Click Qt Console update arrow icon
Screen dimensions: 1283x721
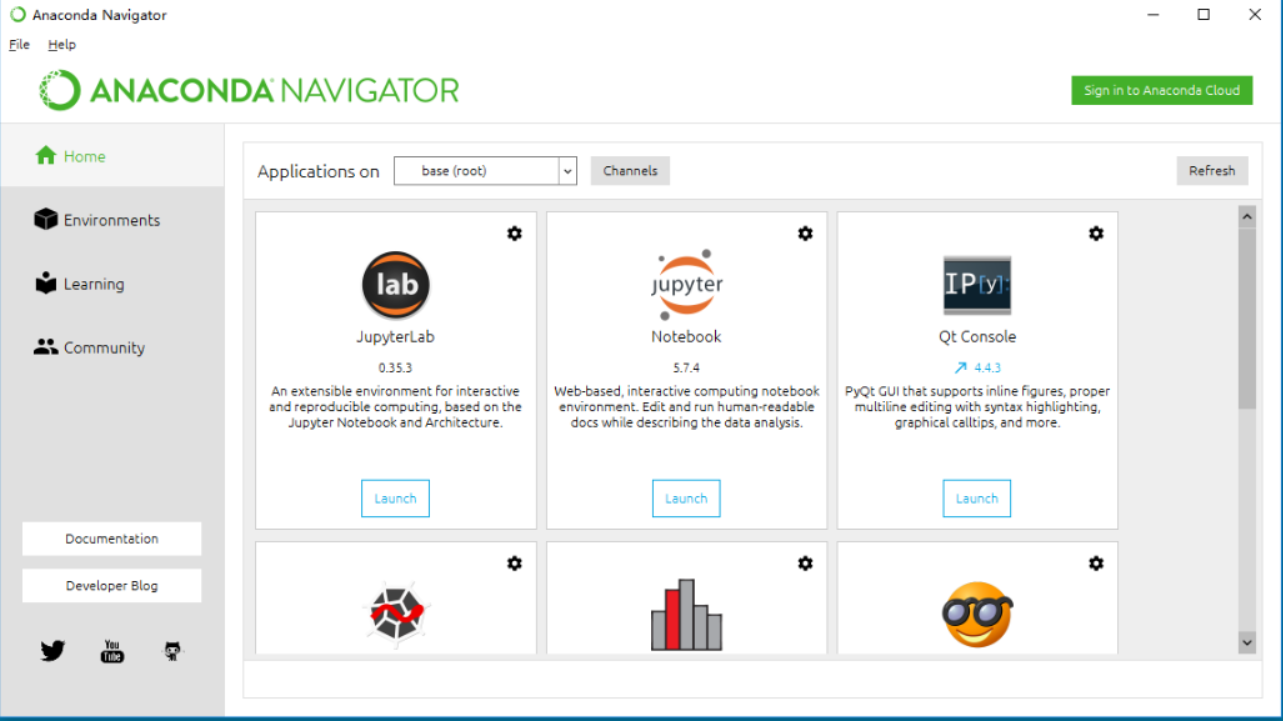point(960,368)
